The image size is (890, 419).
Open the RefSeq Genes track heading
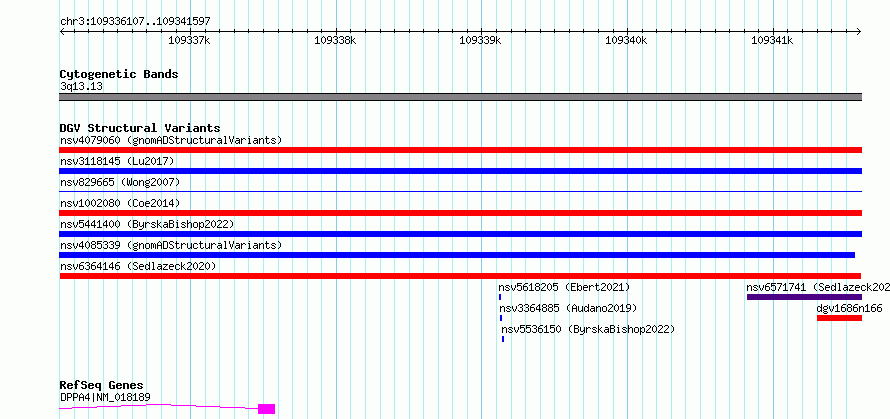click(x=102, y=386)
